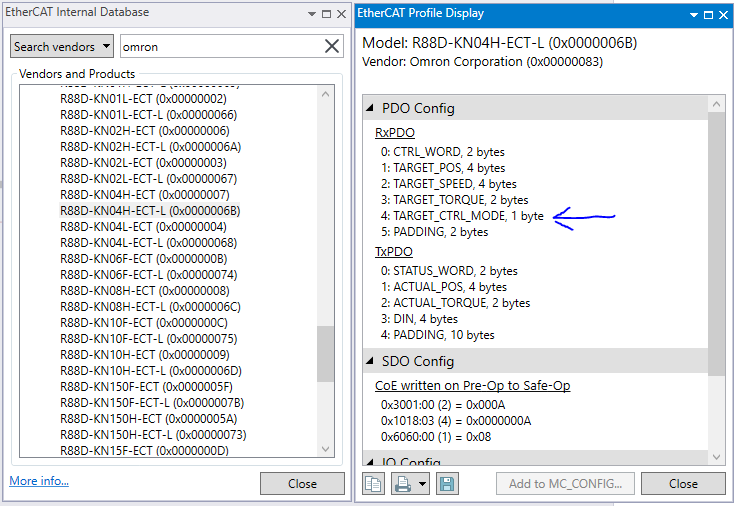The width and height of the screenshot is (738, 506).
Task: Clear the omron search text with X
Action: tap(332, 46)
